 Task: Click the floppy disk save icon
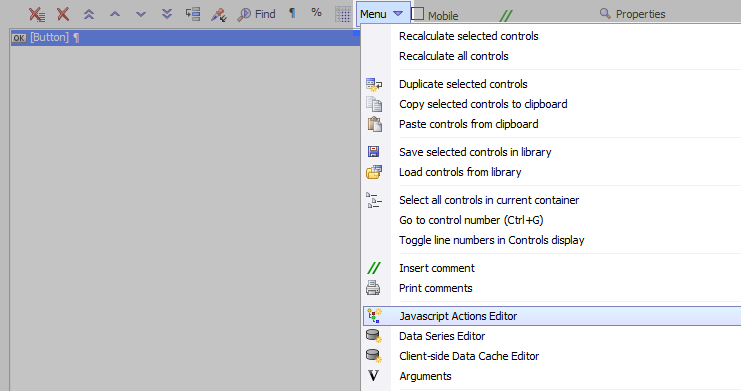click(373, 151)
